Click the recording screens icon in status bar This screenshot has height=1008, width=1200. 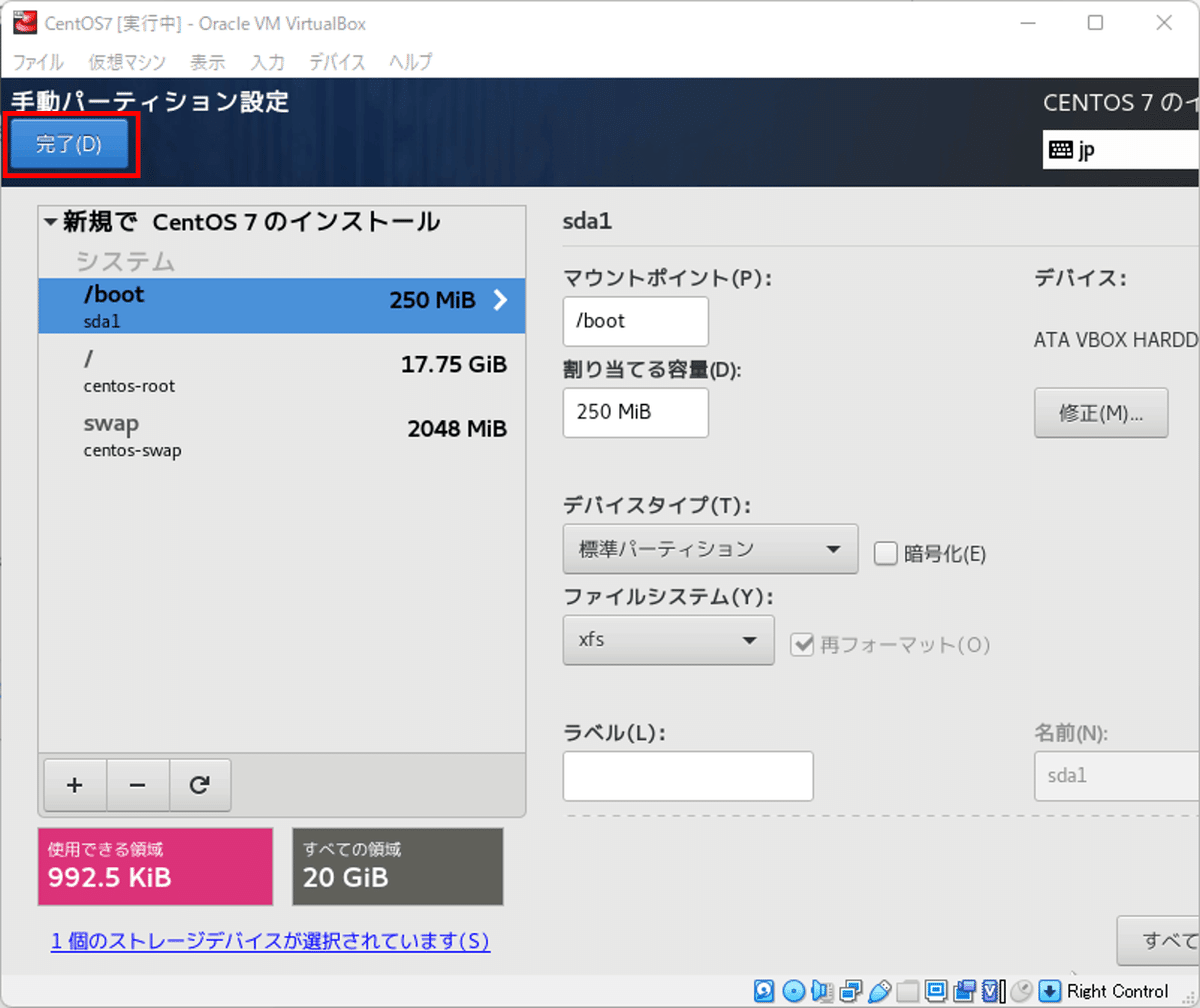965,991
